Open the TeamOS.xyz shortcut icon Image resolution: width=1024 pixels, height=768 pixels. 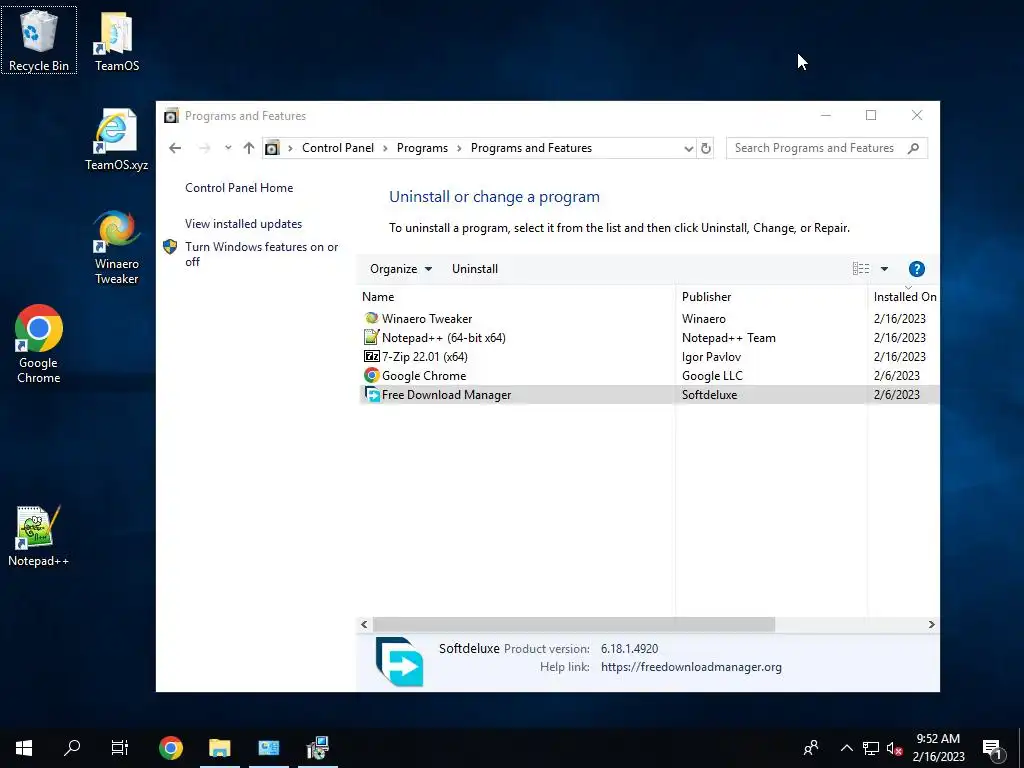coord(116,139)
